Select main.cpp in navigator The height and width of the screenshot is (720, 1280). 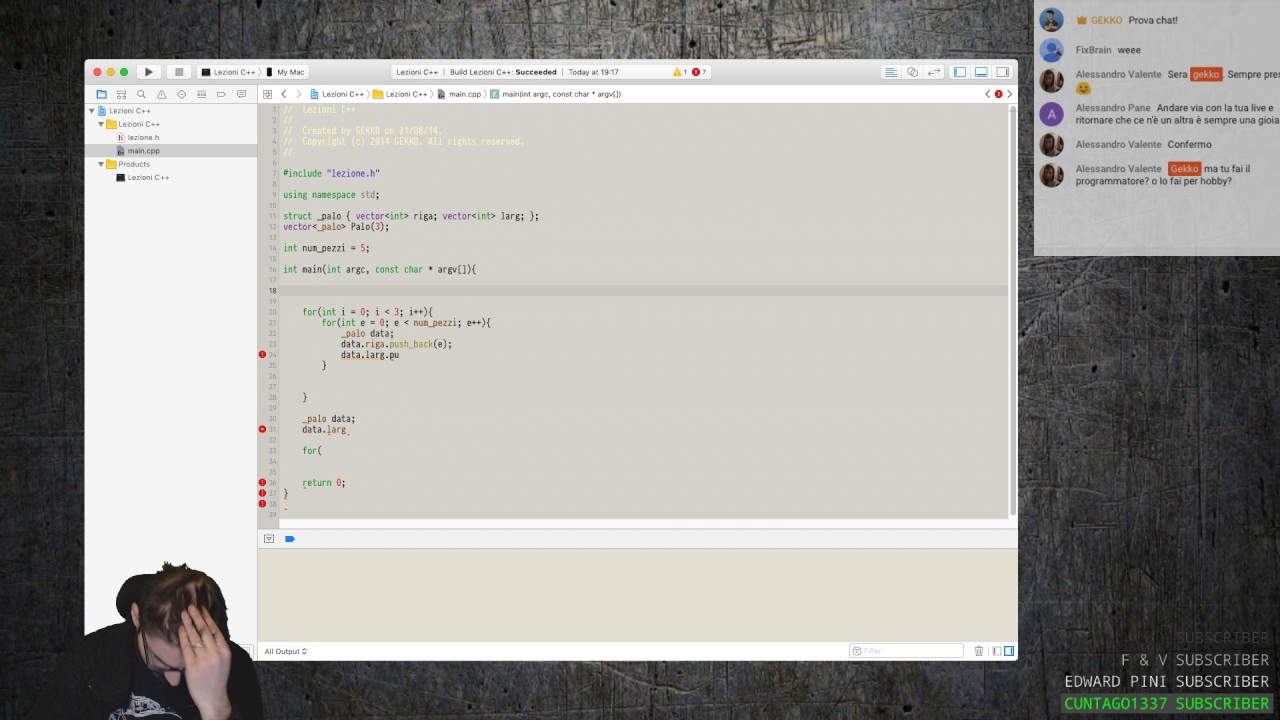tap(143, 151)
